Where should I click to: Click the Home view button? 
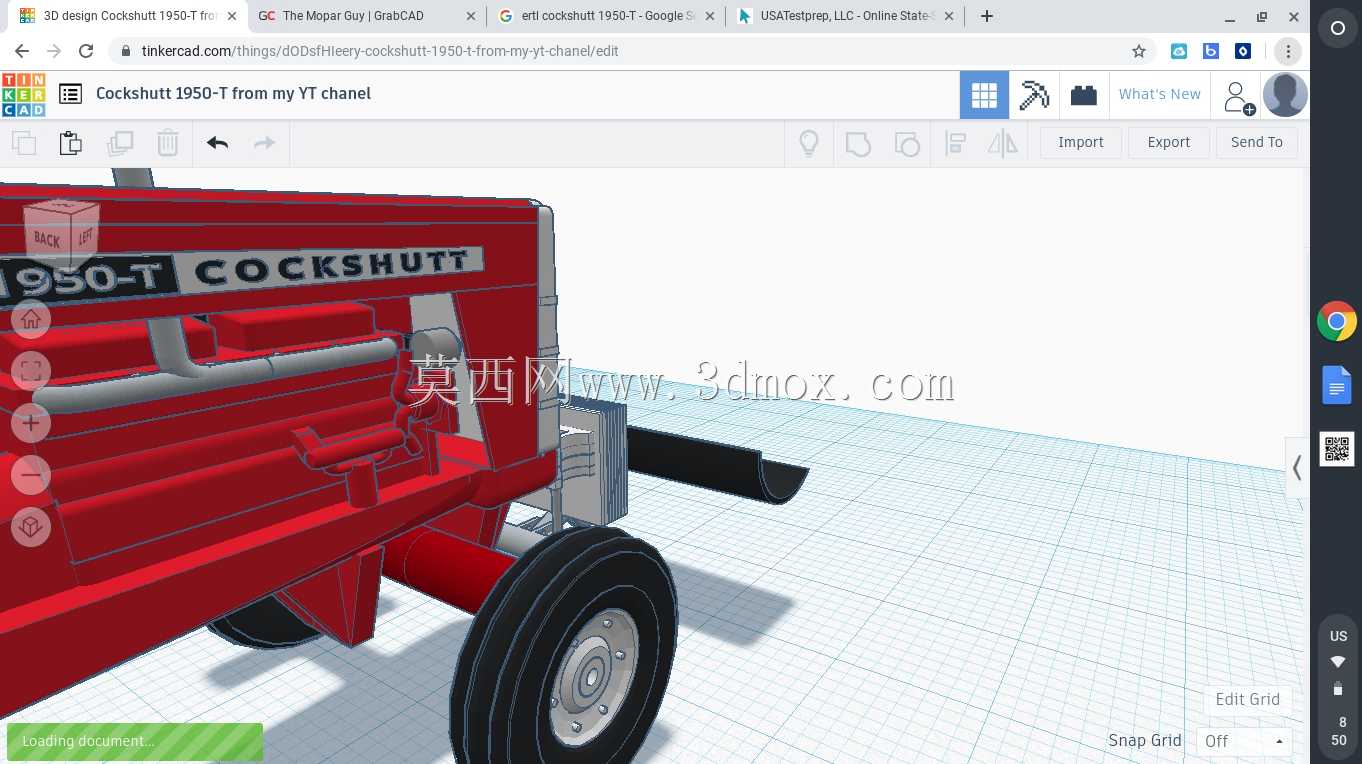(31, 319)
